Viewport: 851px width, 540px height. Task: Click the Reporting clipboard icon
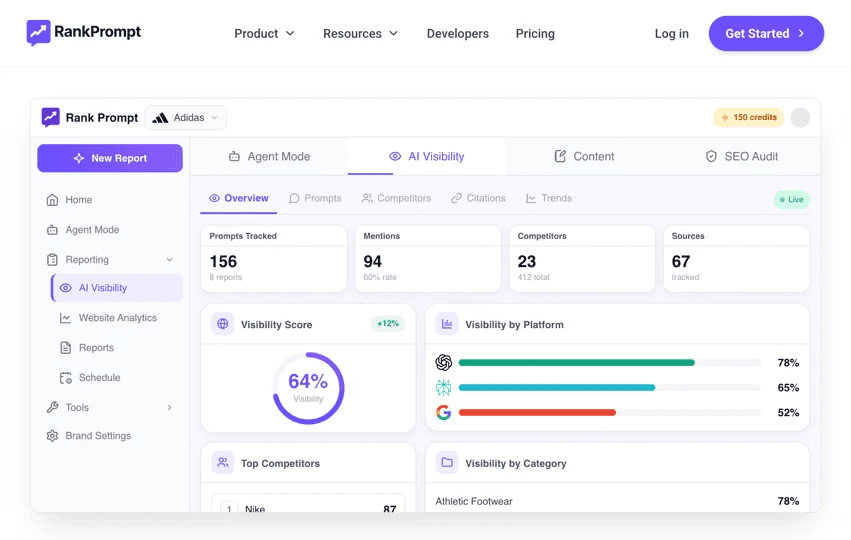pyautogui.click(x=52, y=259)
